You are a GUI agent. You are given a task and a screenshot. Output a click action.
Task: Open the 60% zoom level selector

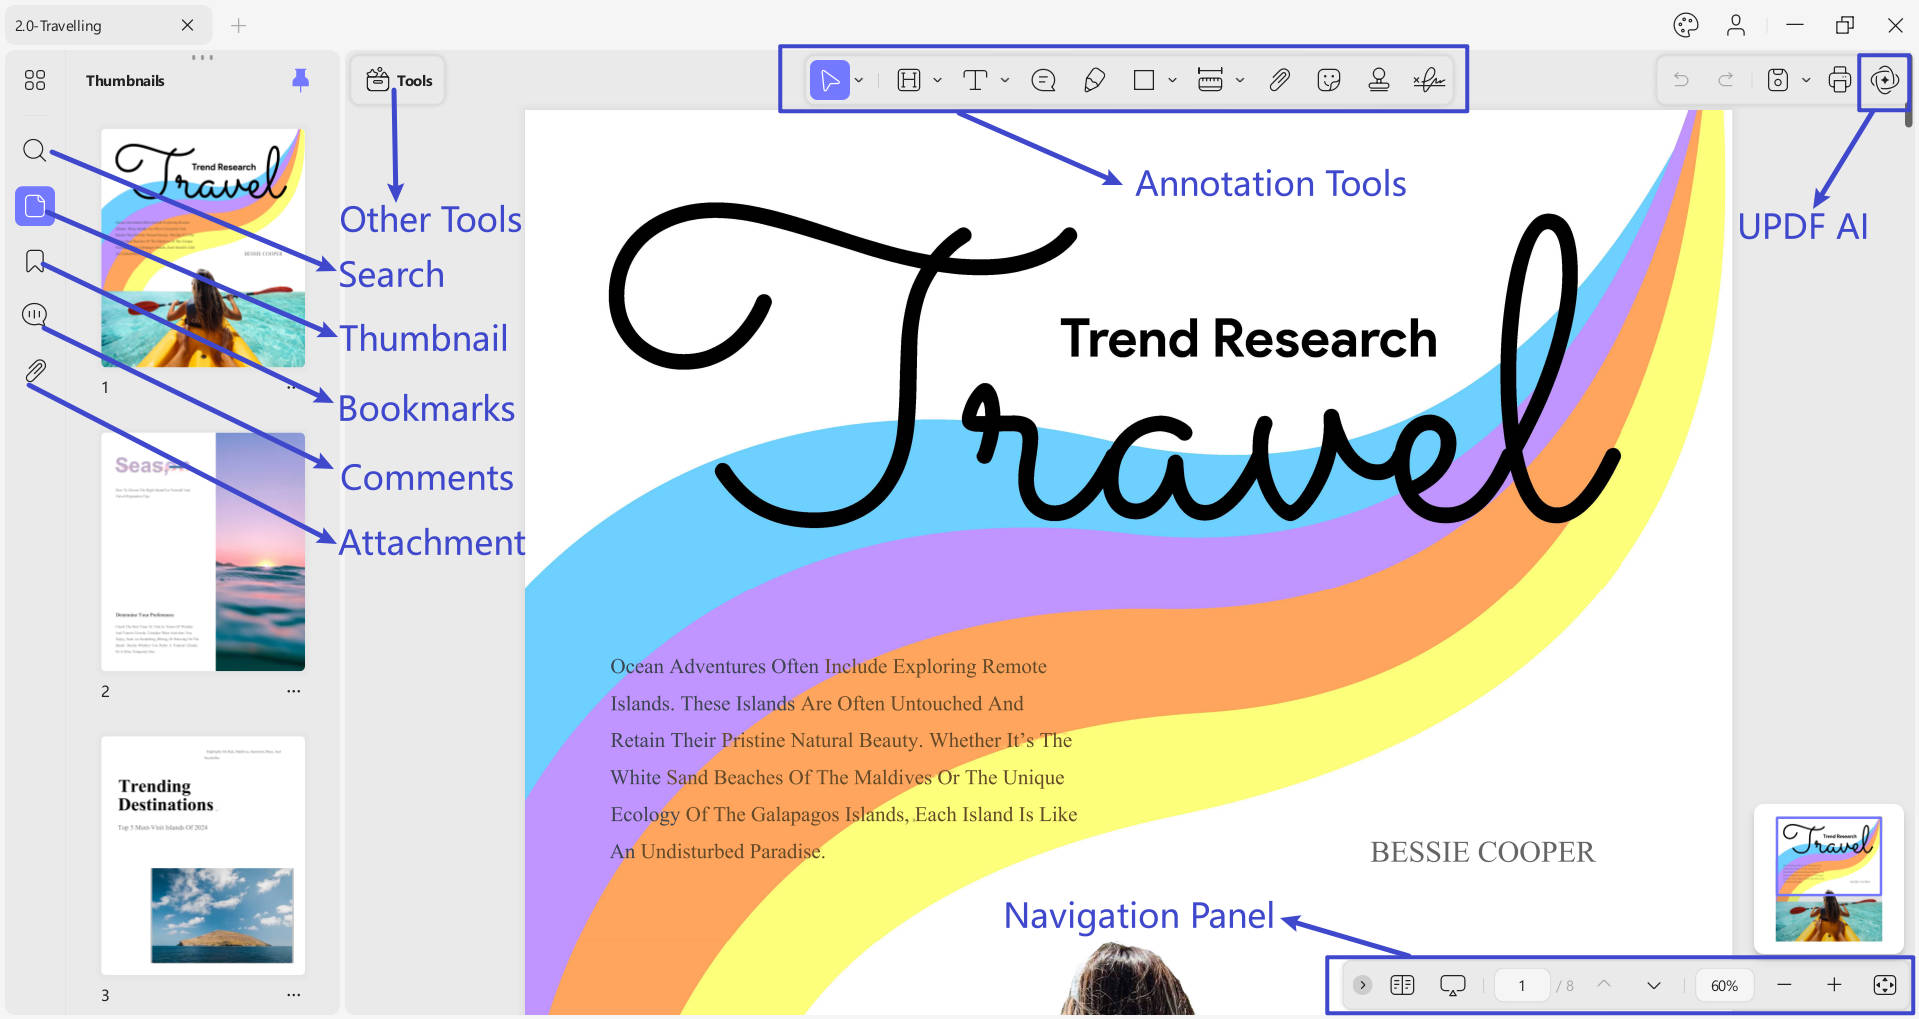point(1724,986)
